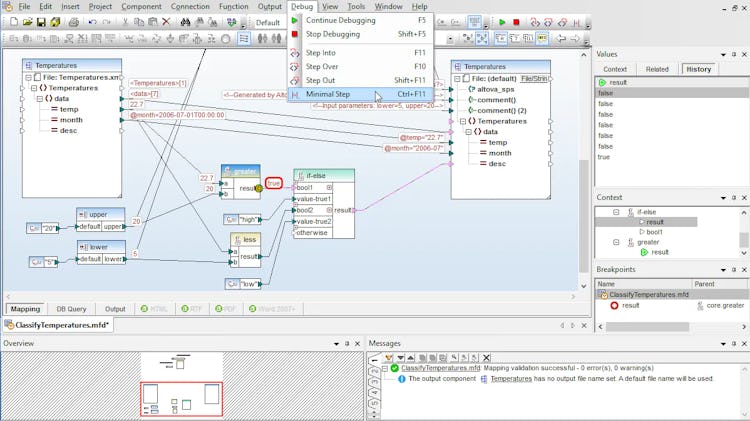This screenshot has width=750, height=421.
Task: Click the HTML output tab
Action: point(154,309)
